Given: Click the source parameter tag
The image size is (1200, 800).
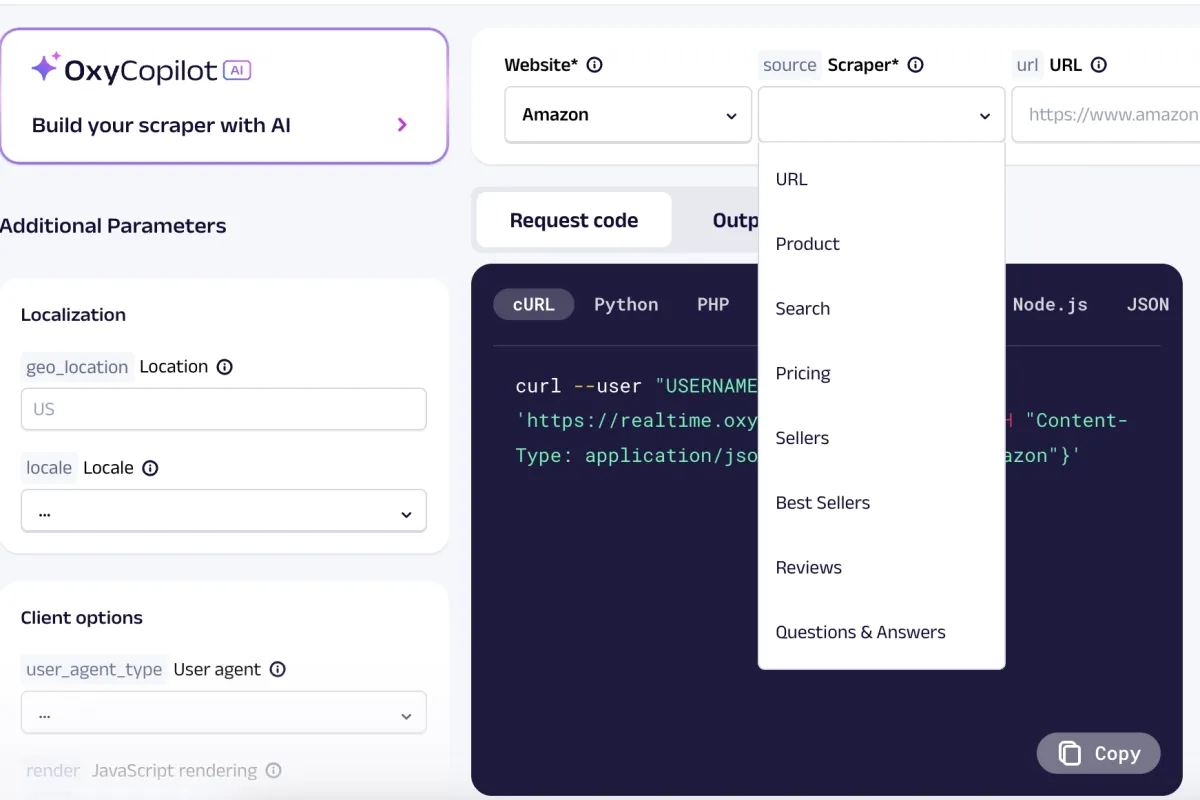Looking at the screenshot, I should pyautogui.click(x=790, y=65).
